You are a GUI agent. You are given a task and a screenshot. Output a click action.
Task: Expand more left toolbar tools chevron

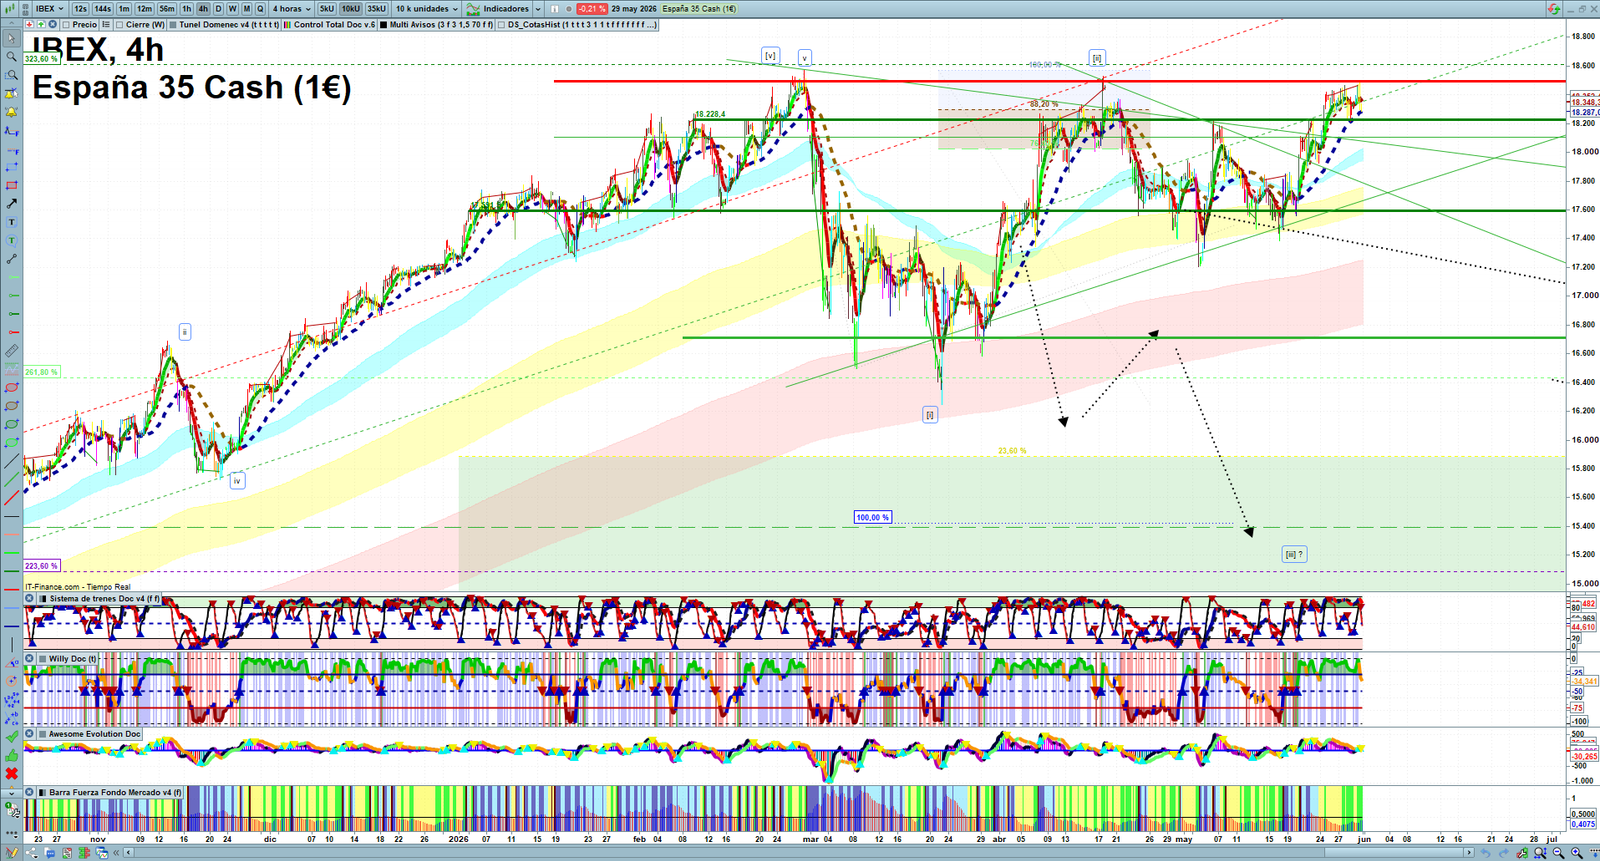click(11, 792)
